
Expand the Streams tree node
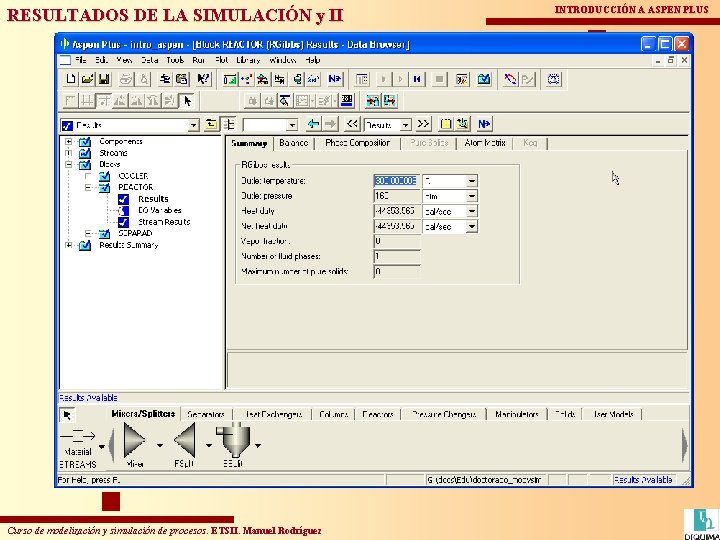click(x=68, y=153)
